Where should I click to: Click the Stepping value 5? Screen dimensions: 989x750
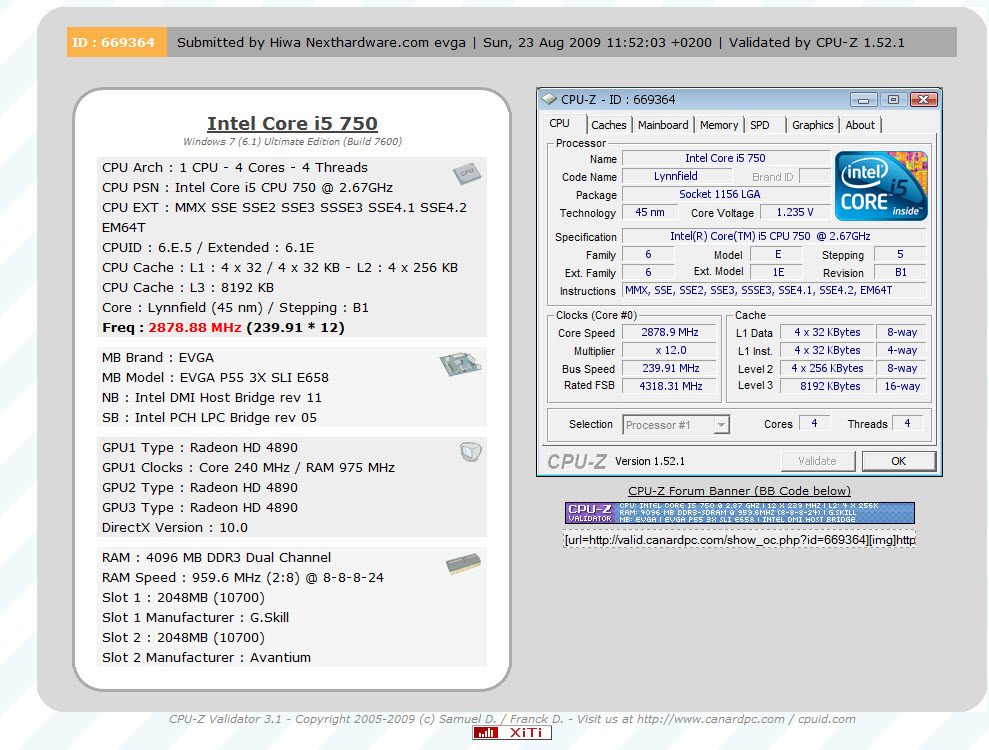(900, 255)
